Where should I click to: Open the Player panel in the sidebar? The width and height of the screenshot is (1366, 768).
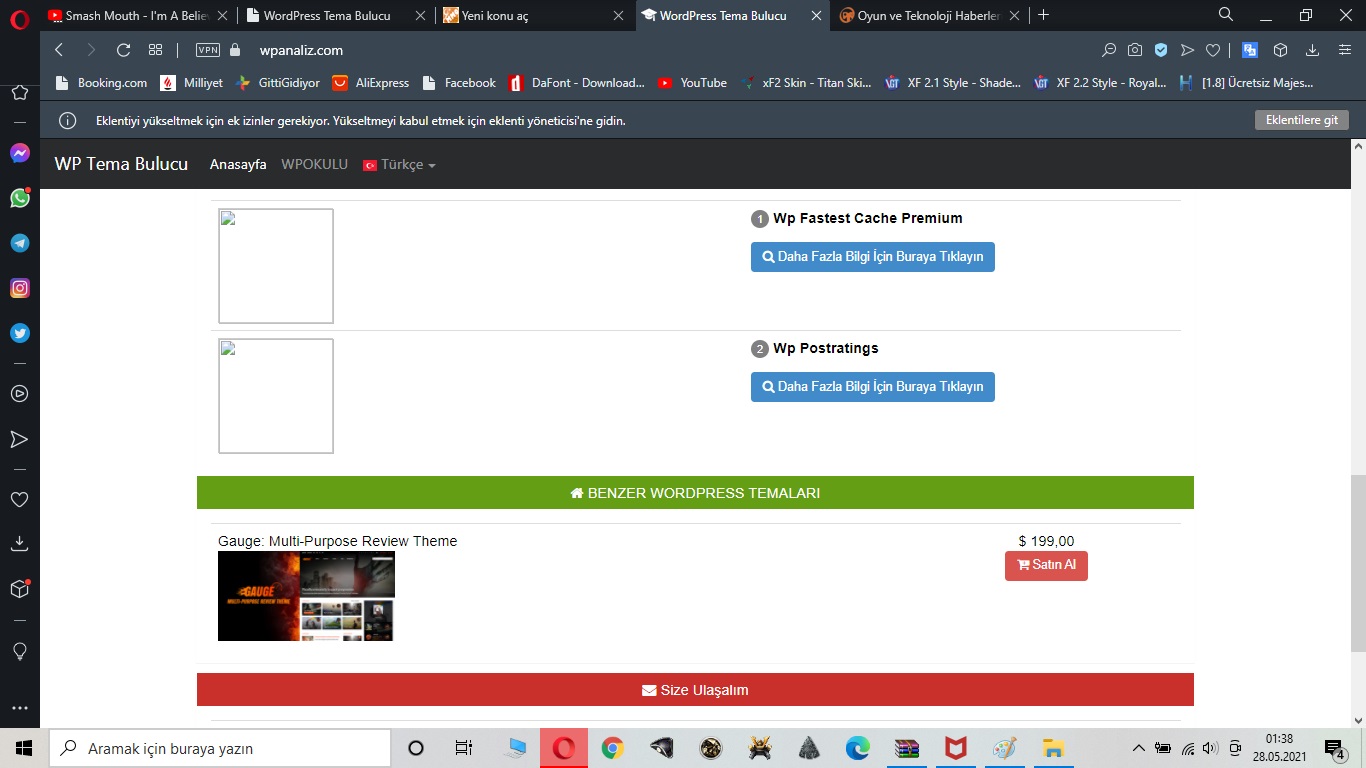[x=19, y=393]
